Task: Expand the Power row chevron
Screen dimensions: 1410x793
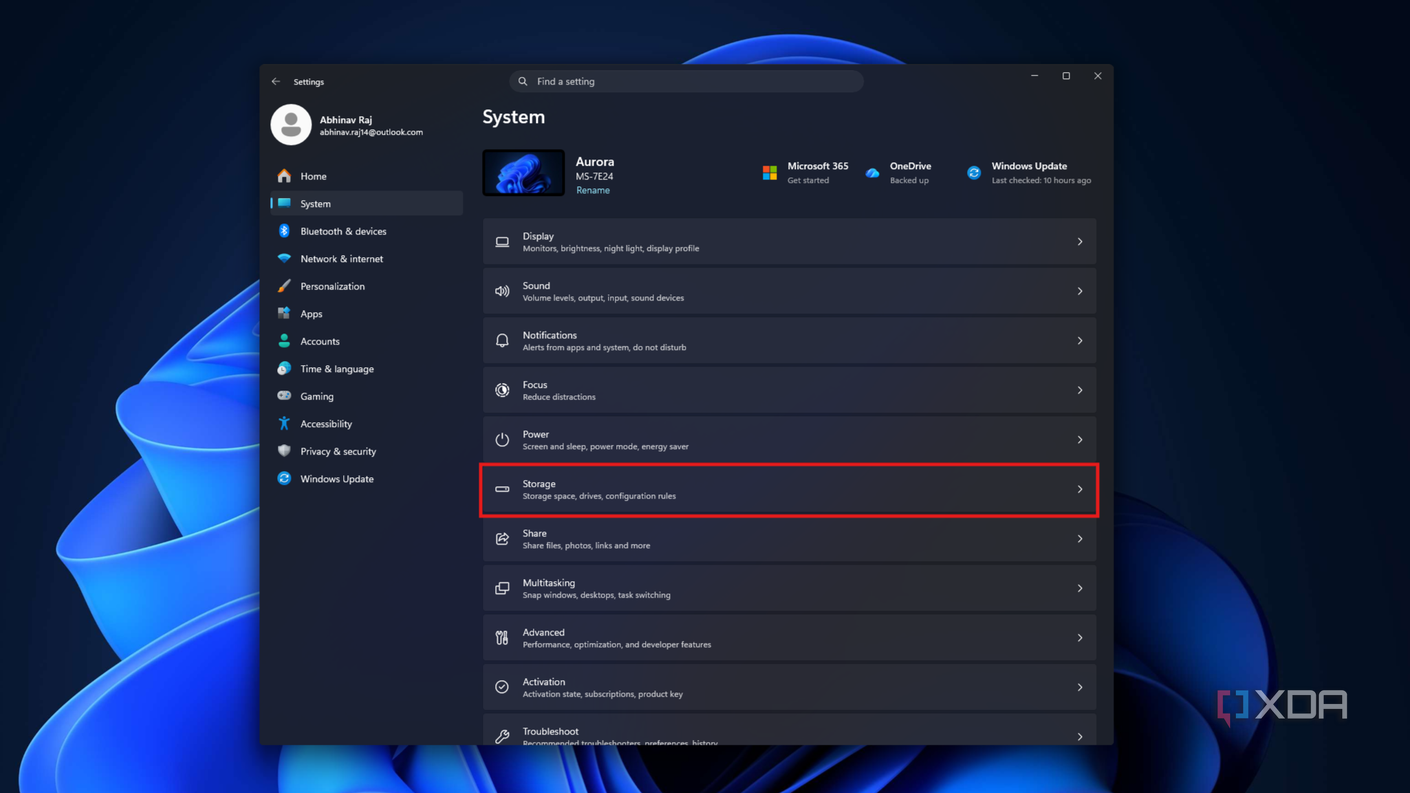Action: 1080,440
